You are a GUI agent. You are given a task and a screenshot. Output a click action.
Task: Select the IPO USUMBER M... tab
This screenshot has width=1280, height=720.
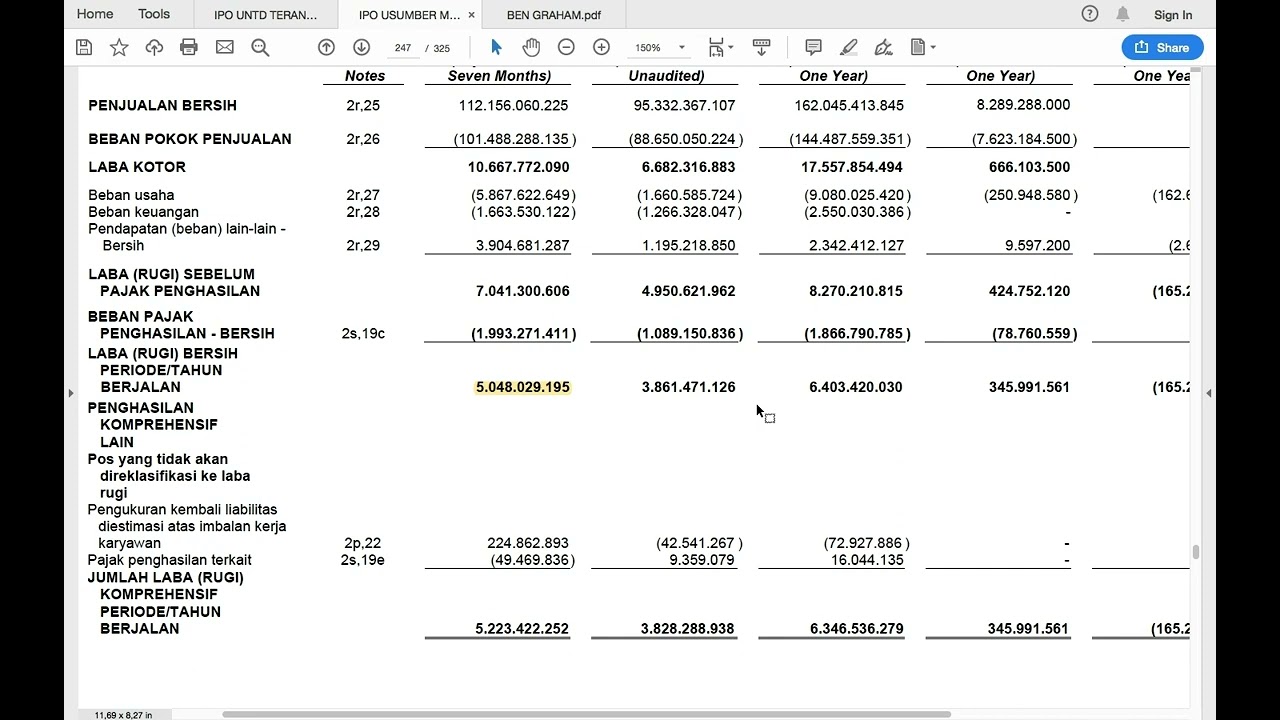[409, 15]
